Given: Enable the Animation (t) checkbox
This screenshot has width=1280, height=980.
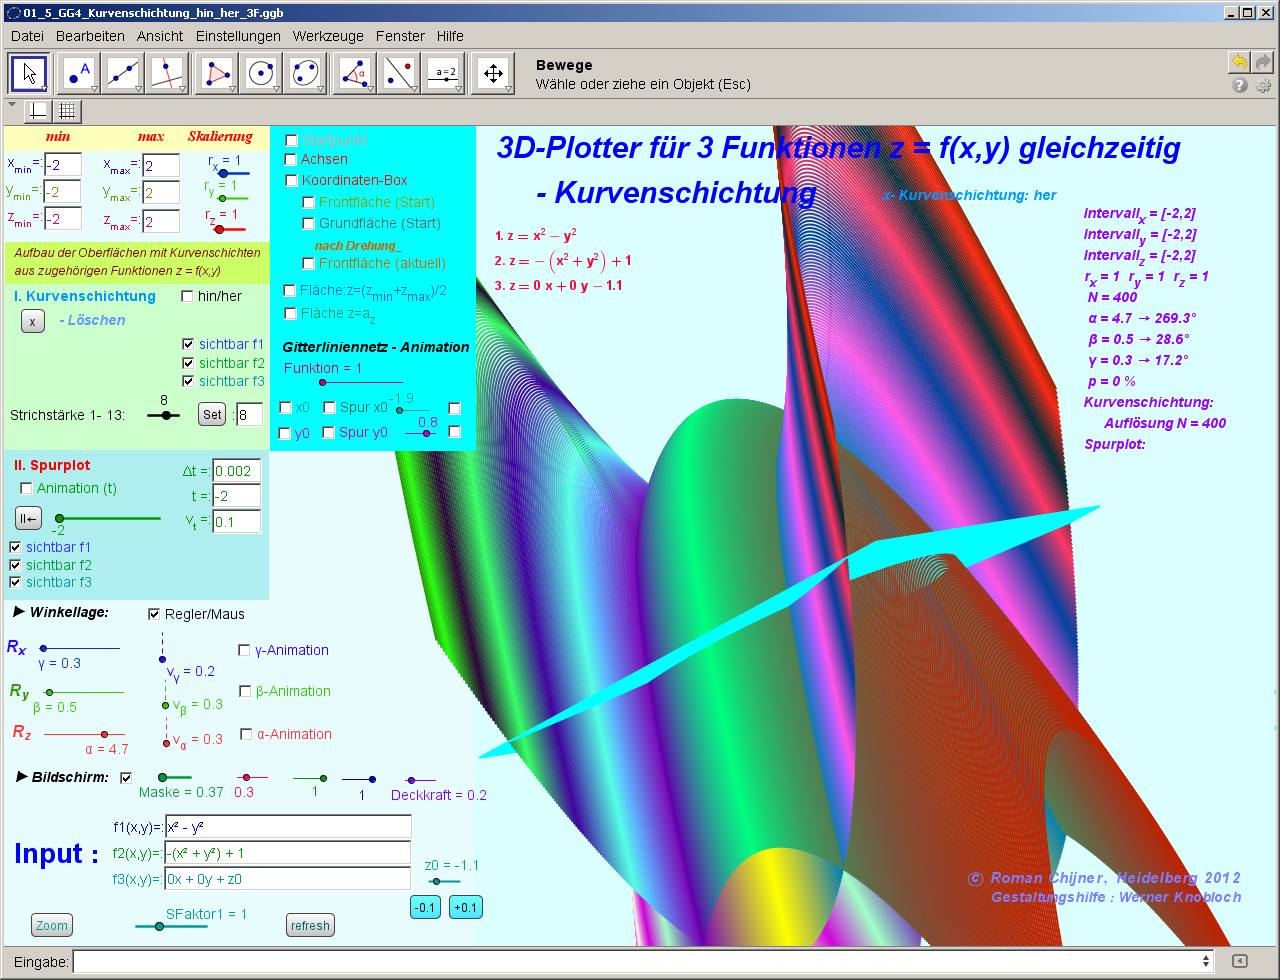Looking at the screenshot, I should click(x=26, y=488).
